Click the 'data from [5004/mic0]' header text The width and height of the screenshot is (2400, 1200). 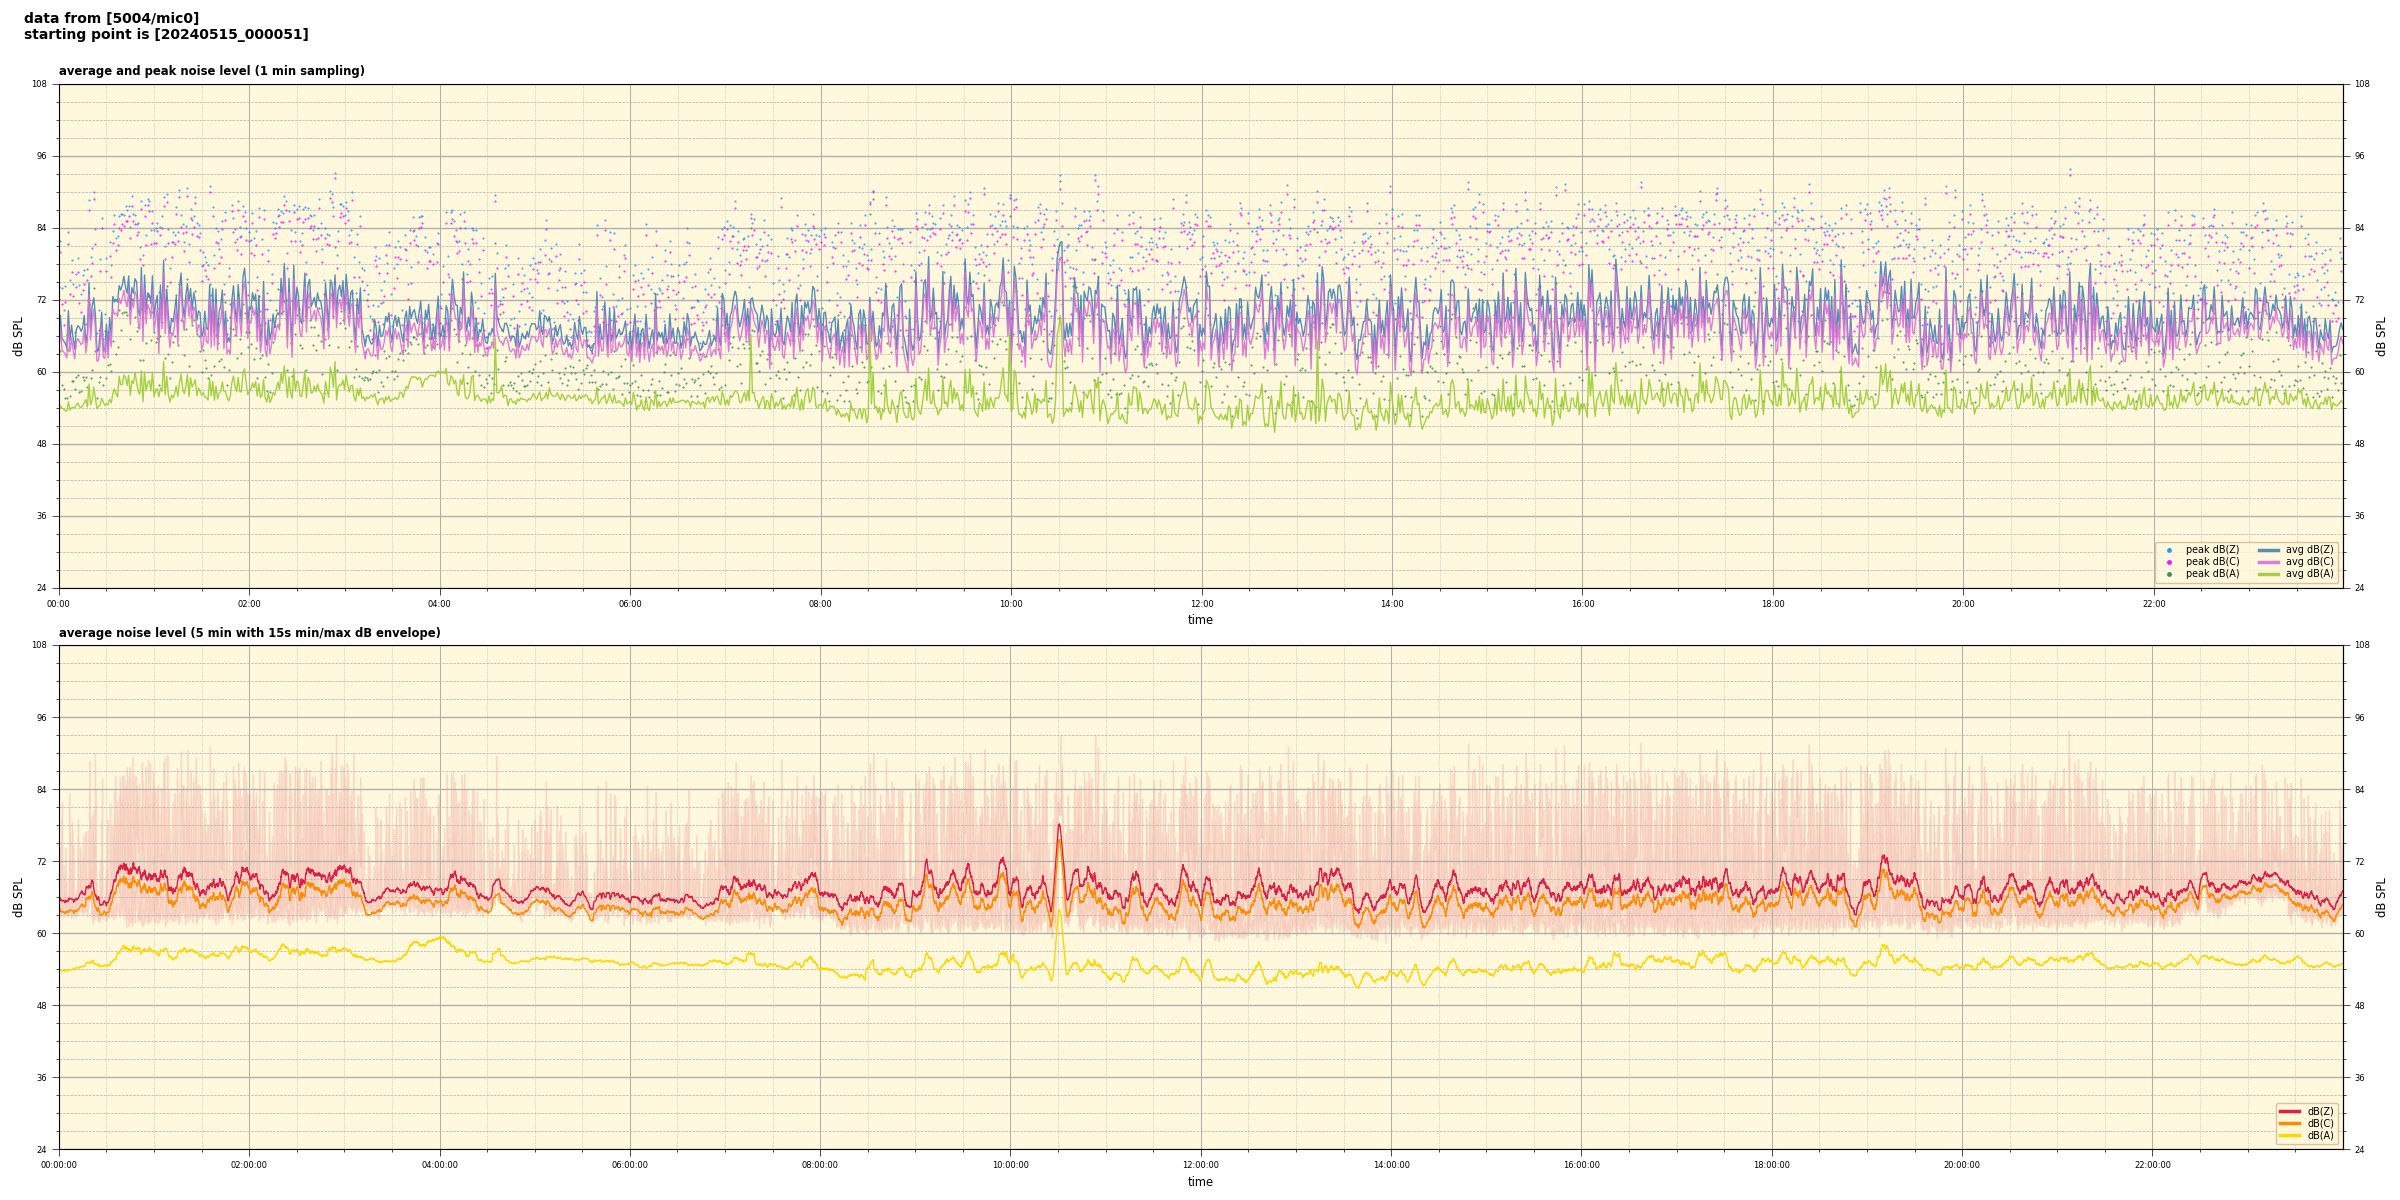pyautogui.click(x=111, y=18)
